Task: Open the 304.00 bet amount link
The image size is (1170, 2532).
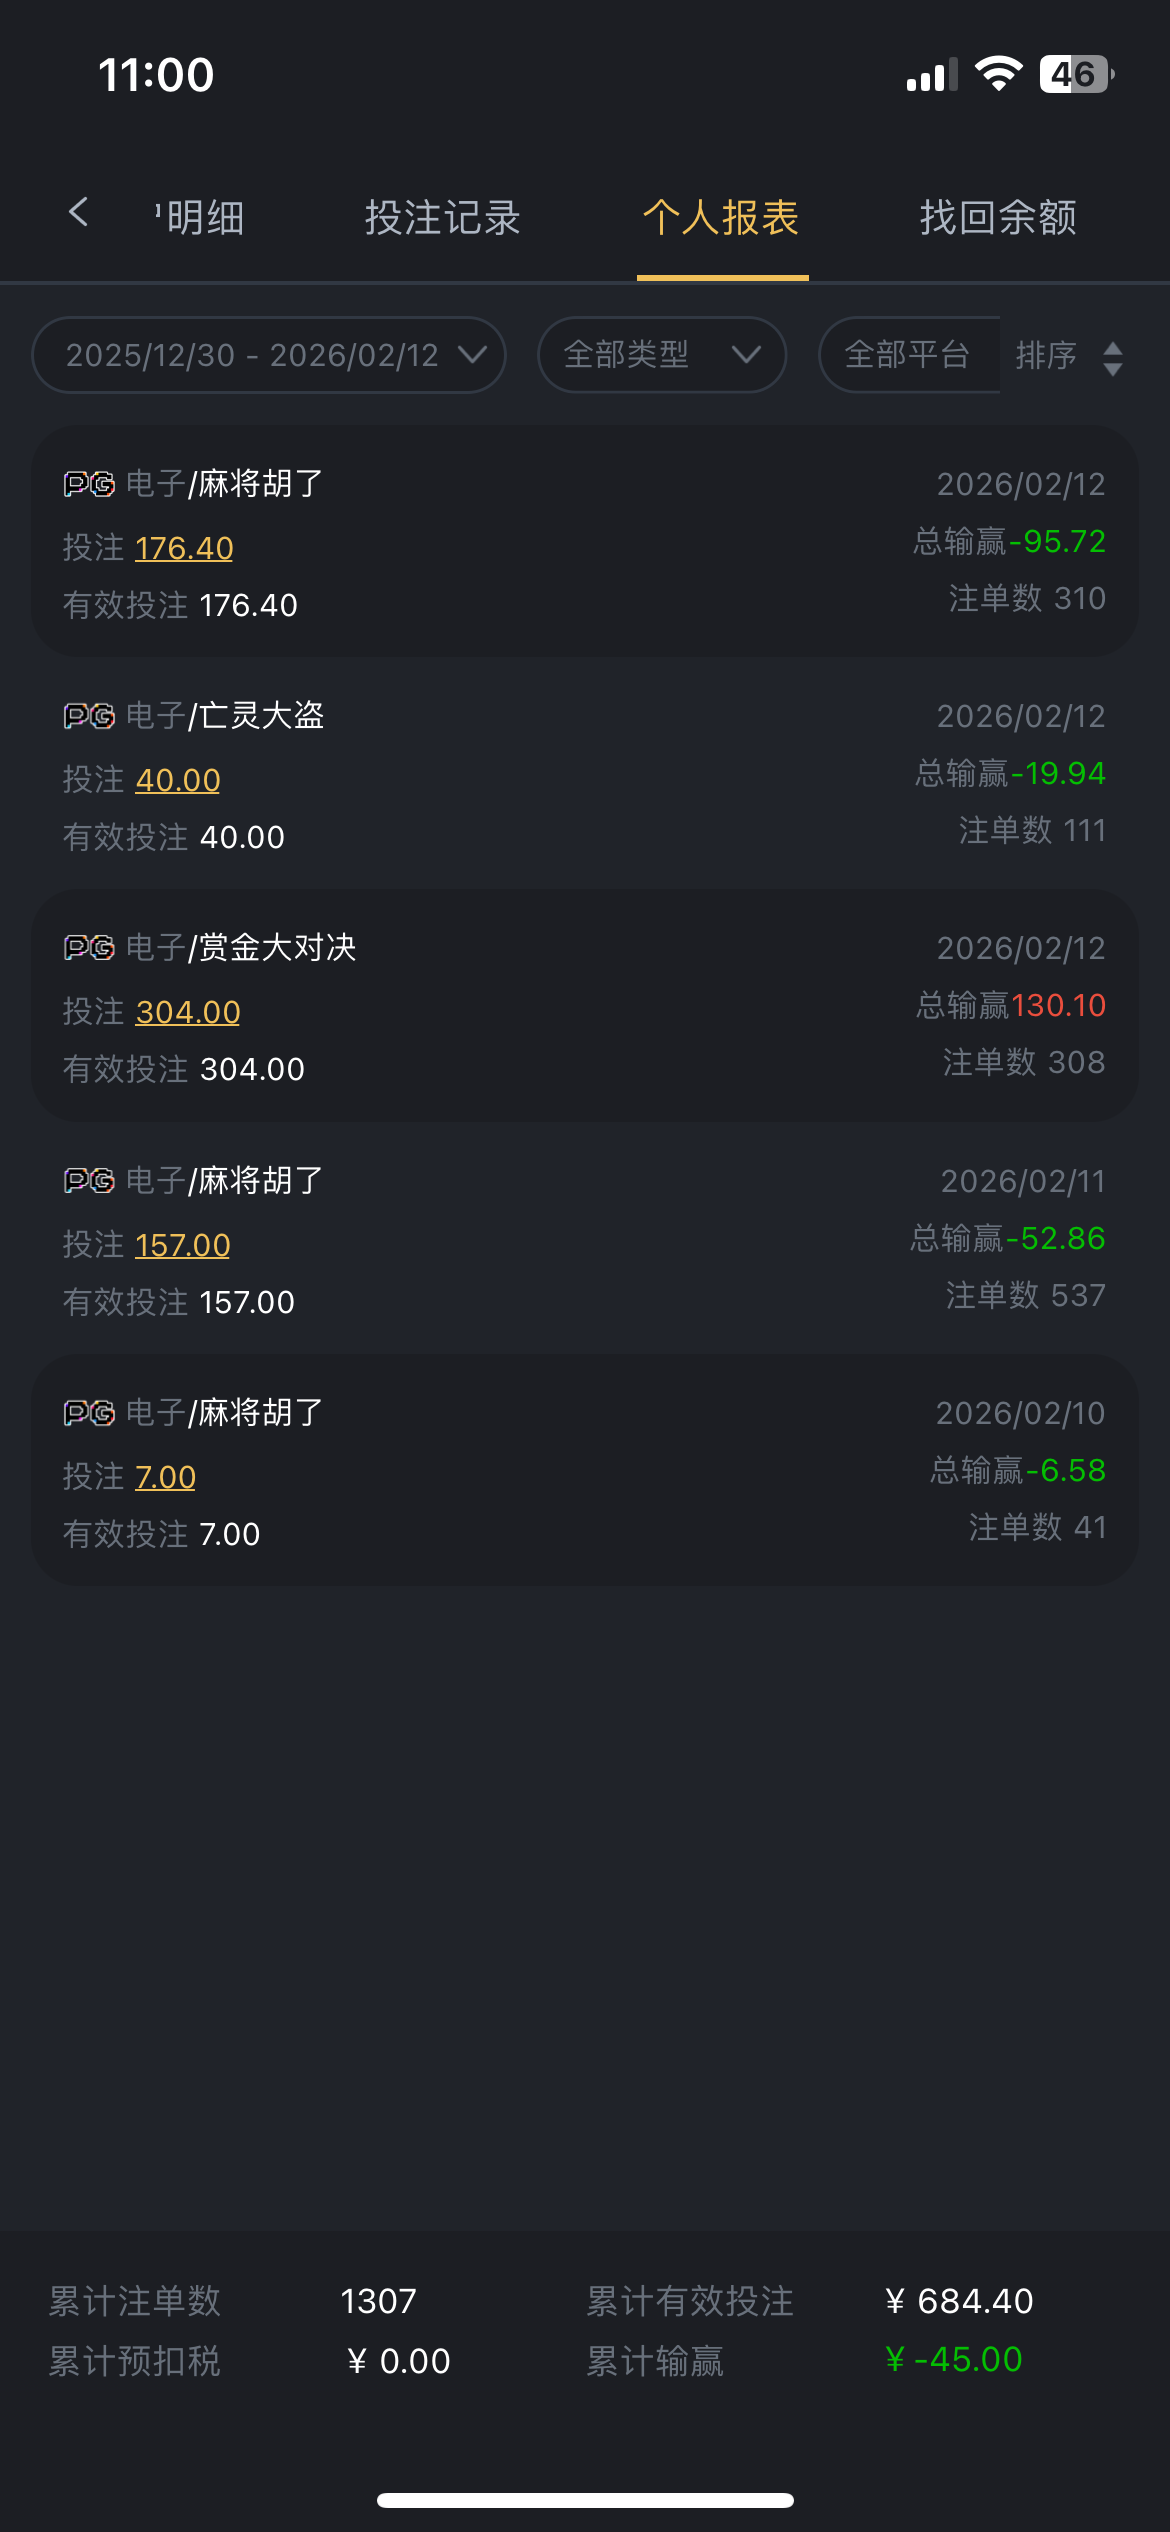Action: pos(188,1012)
